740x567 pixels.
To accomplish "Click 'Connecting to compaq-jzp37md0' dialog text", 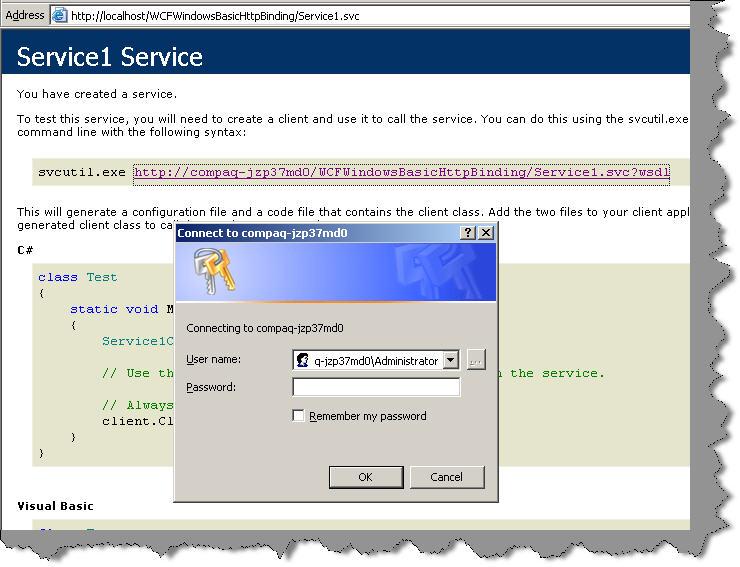I will click(265, 328).
